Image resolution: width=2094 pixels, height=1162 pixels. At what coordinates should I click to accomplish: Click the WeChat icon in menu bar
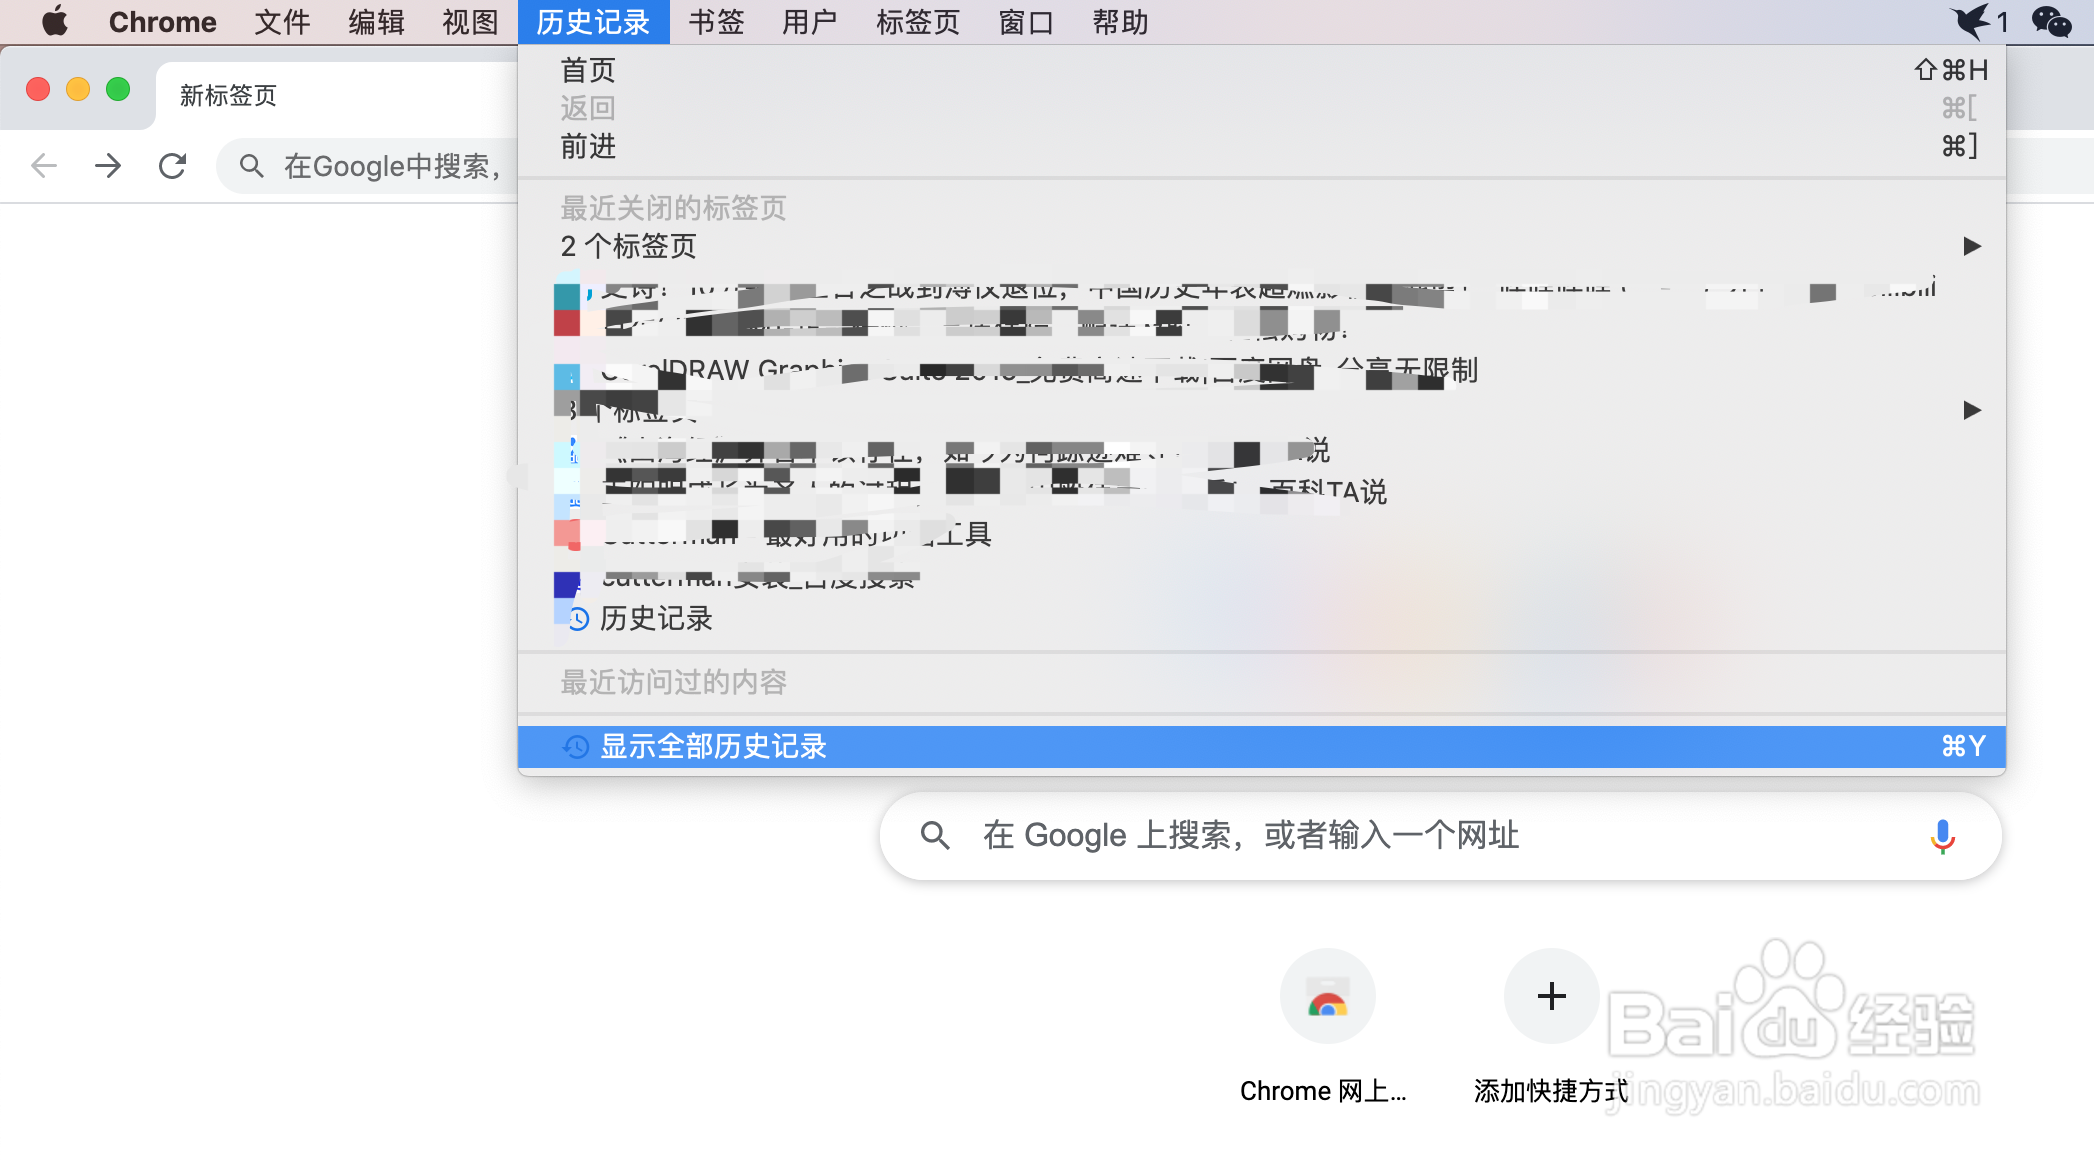tap(2052, 21)
